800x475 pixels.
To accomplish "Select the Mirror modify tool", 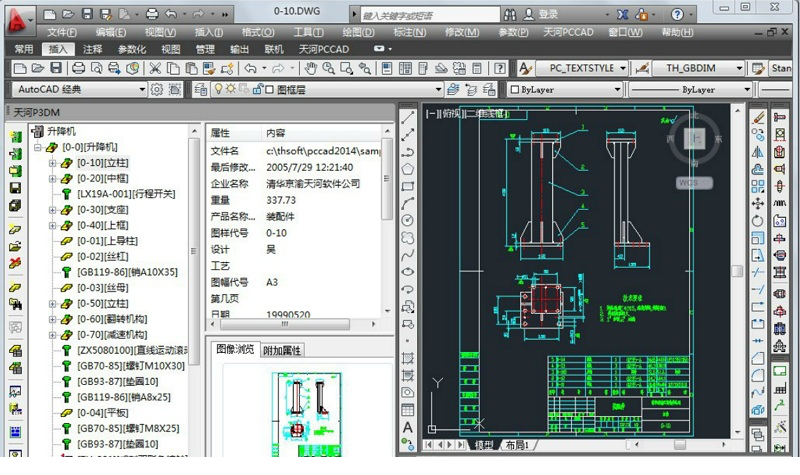I will [x=758, y=152].
